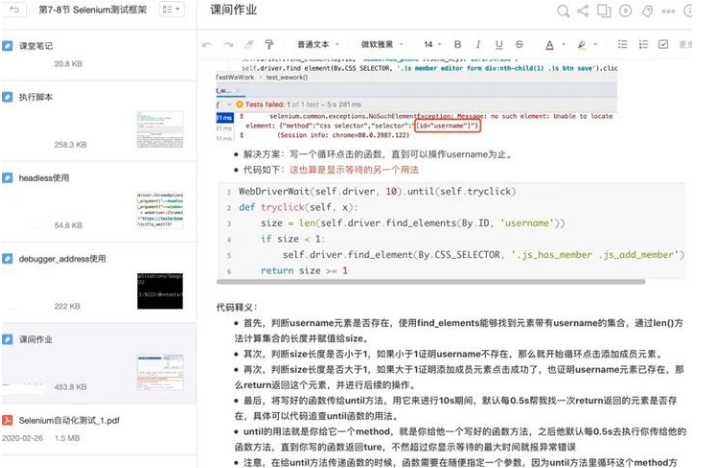
Task: Open the font color dropdown arrow
Action: point(564,44)
